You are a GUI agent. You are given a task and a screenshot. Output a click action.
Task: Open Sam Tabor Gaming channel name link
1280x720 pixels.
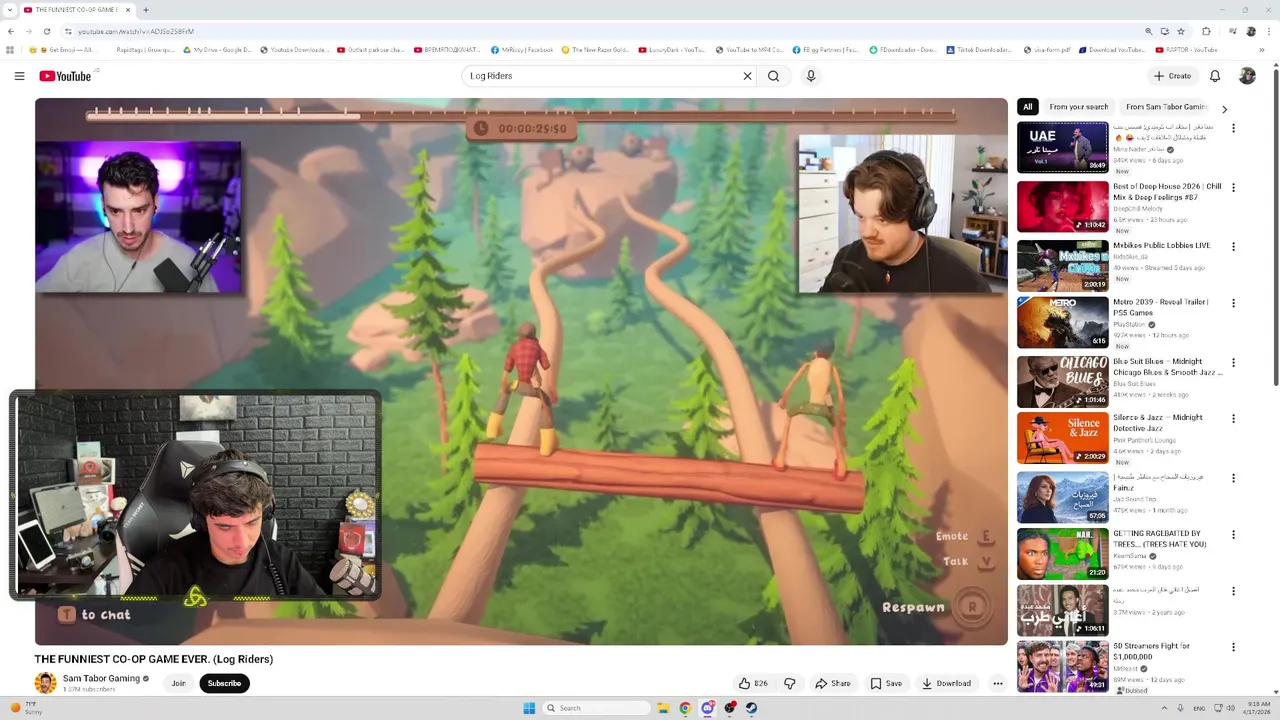click(101, 678)
